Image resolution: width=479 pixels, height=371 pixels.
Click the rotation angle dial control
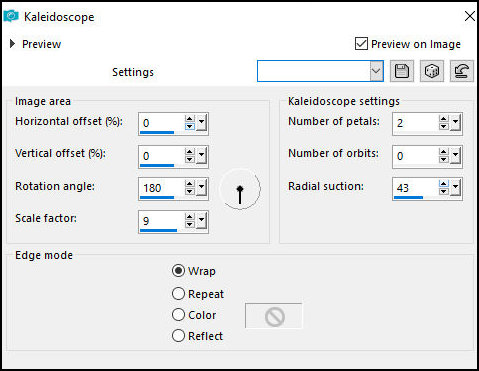(240, 189)
